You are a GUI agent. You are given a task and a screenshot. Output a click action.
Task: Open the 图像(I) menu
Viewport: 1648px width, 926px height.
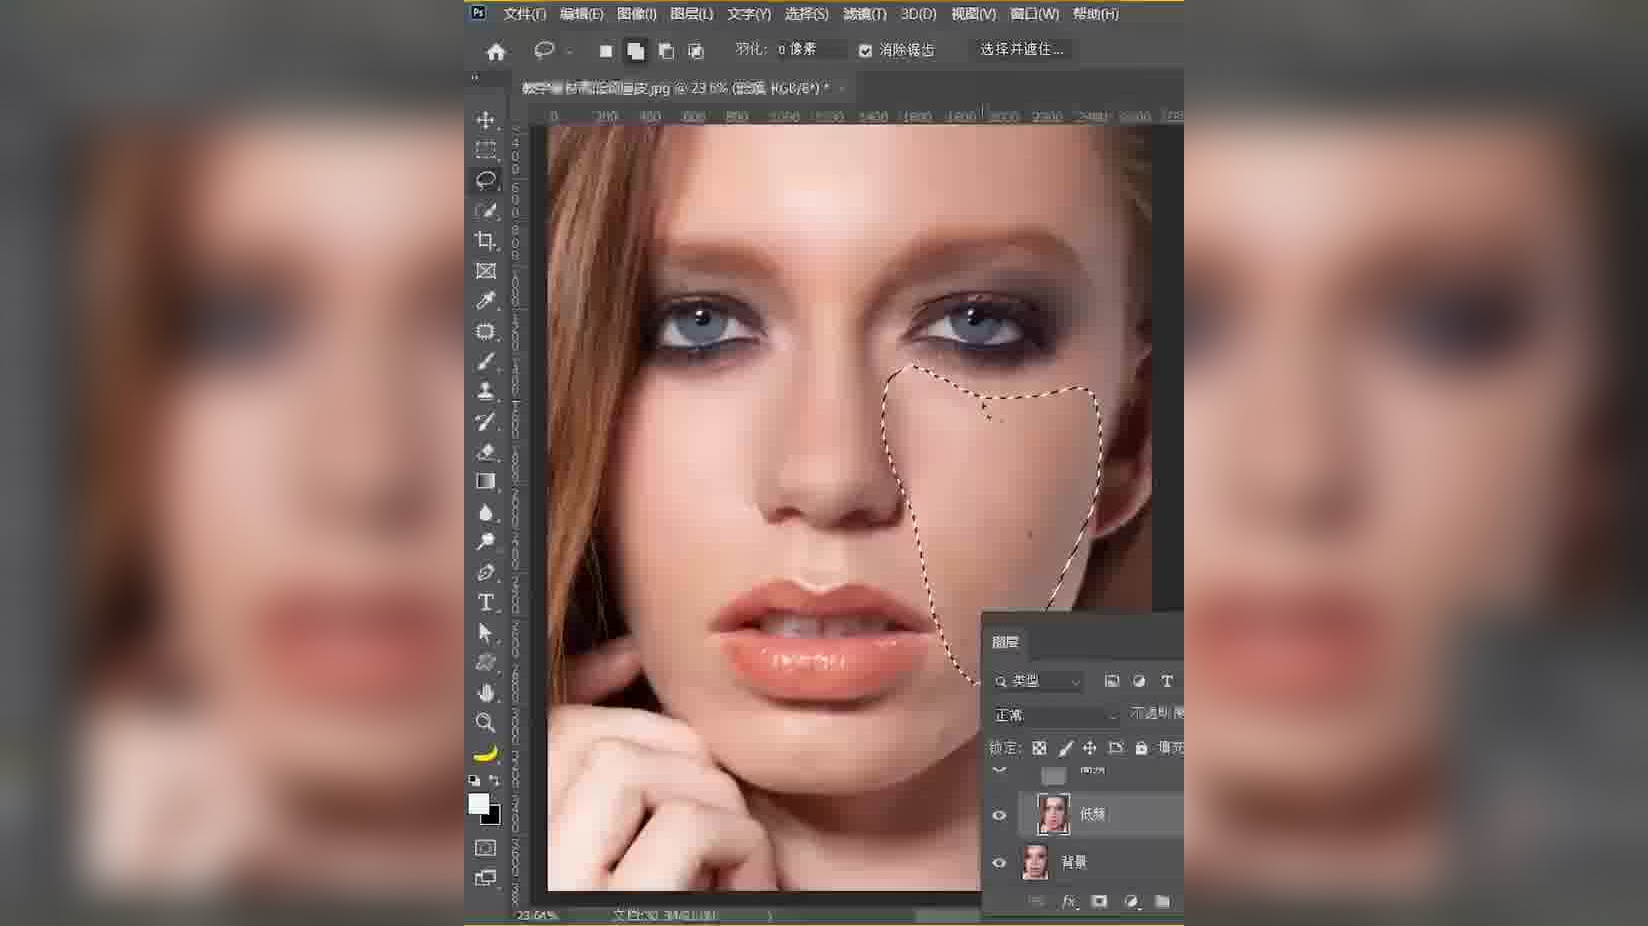tap(637, 14)
